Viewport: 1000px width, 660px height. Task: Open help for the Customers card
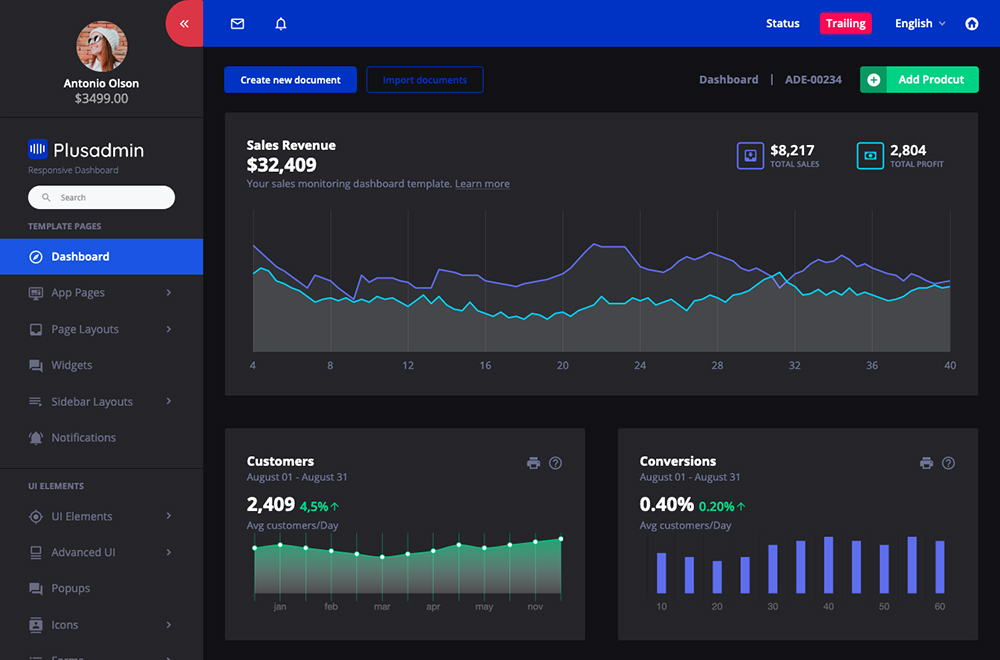(556, 463)
